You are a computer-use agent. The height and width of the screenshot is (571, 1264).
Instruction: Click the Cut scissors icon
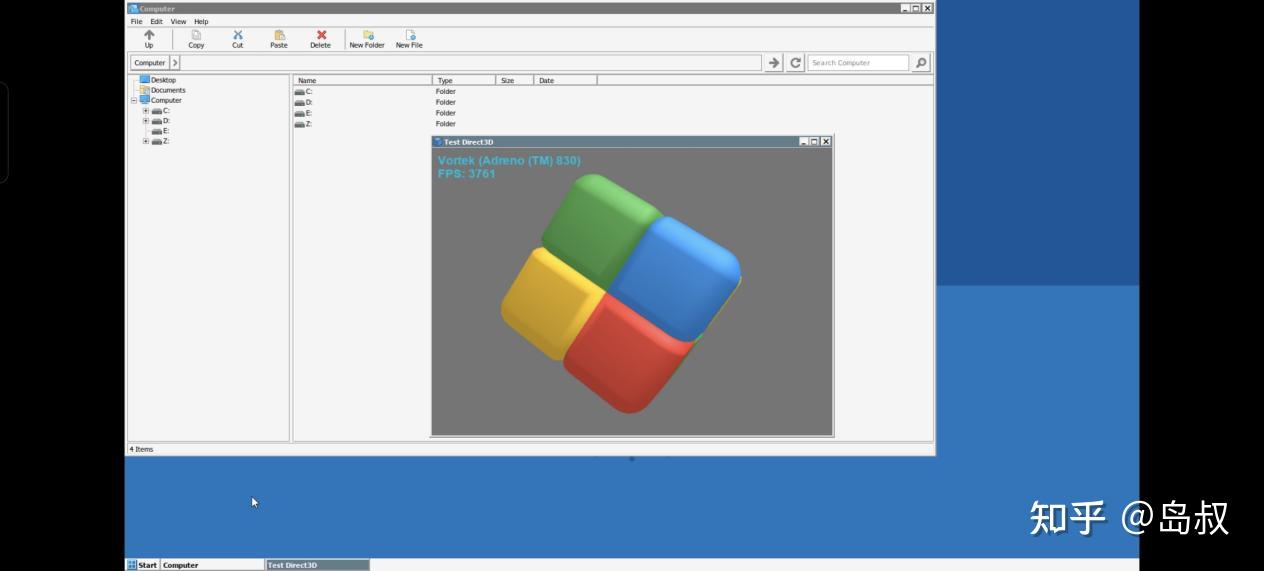[238, 35]
